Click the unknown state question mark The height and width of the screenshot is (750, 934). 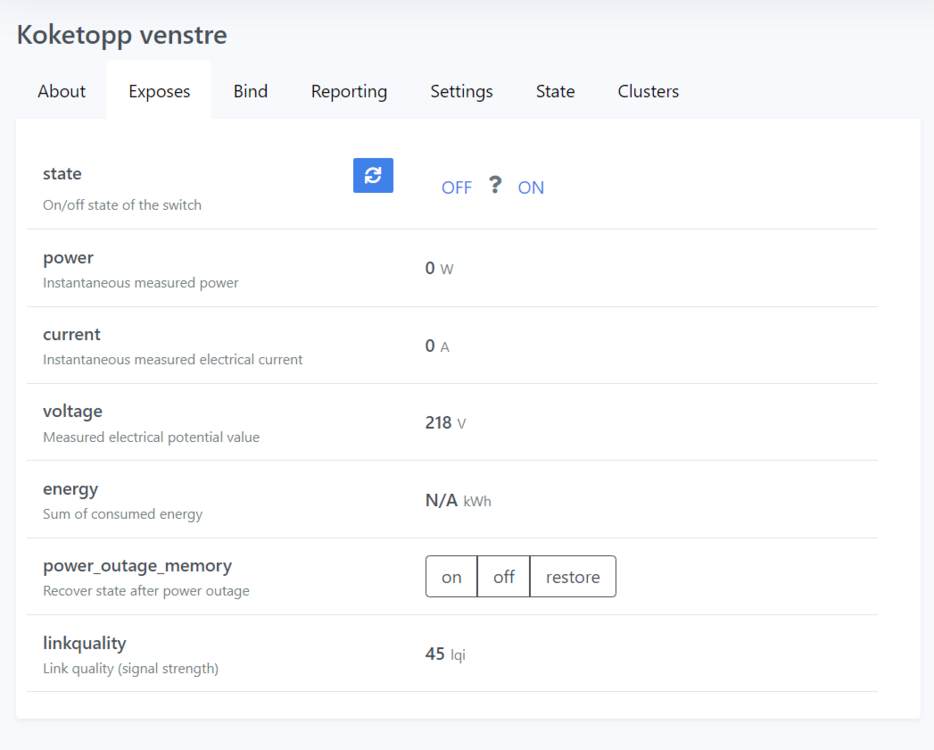[495, 186]
